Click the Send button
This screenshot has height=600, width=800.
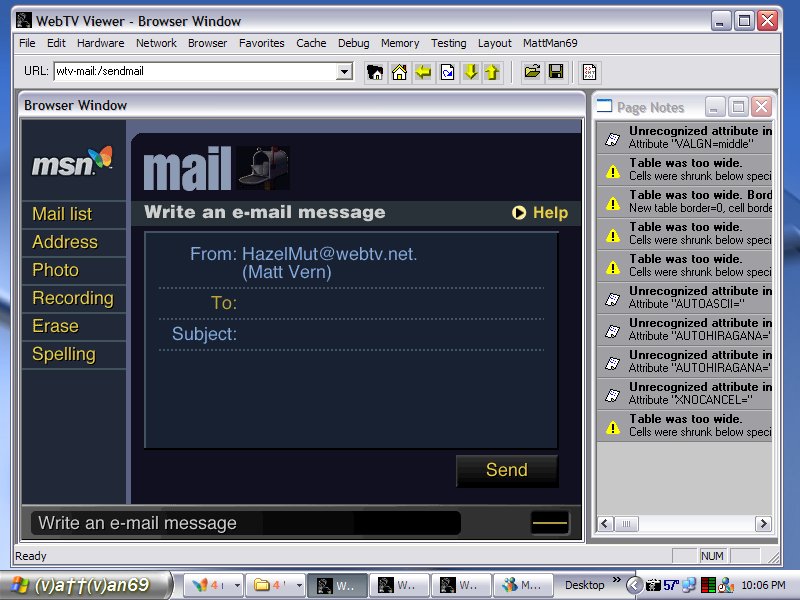click(x=507, y=470)
